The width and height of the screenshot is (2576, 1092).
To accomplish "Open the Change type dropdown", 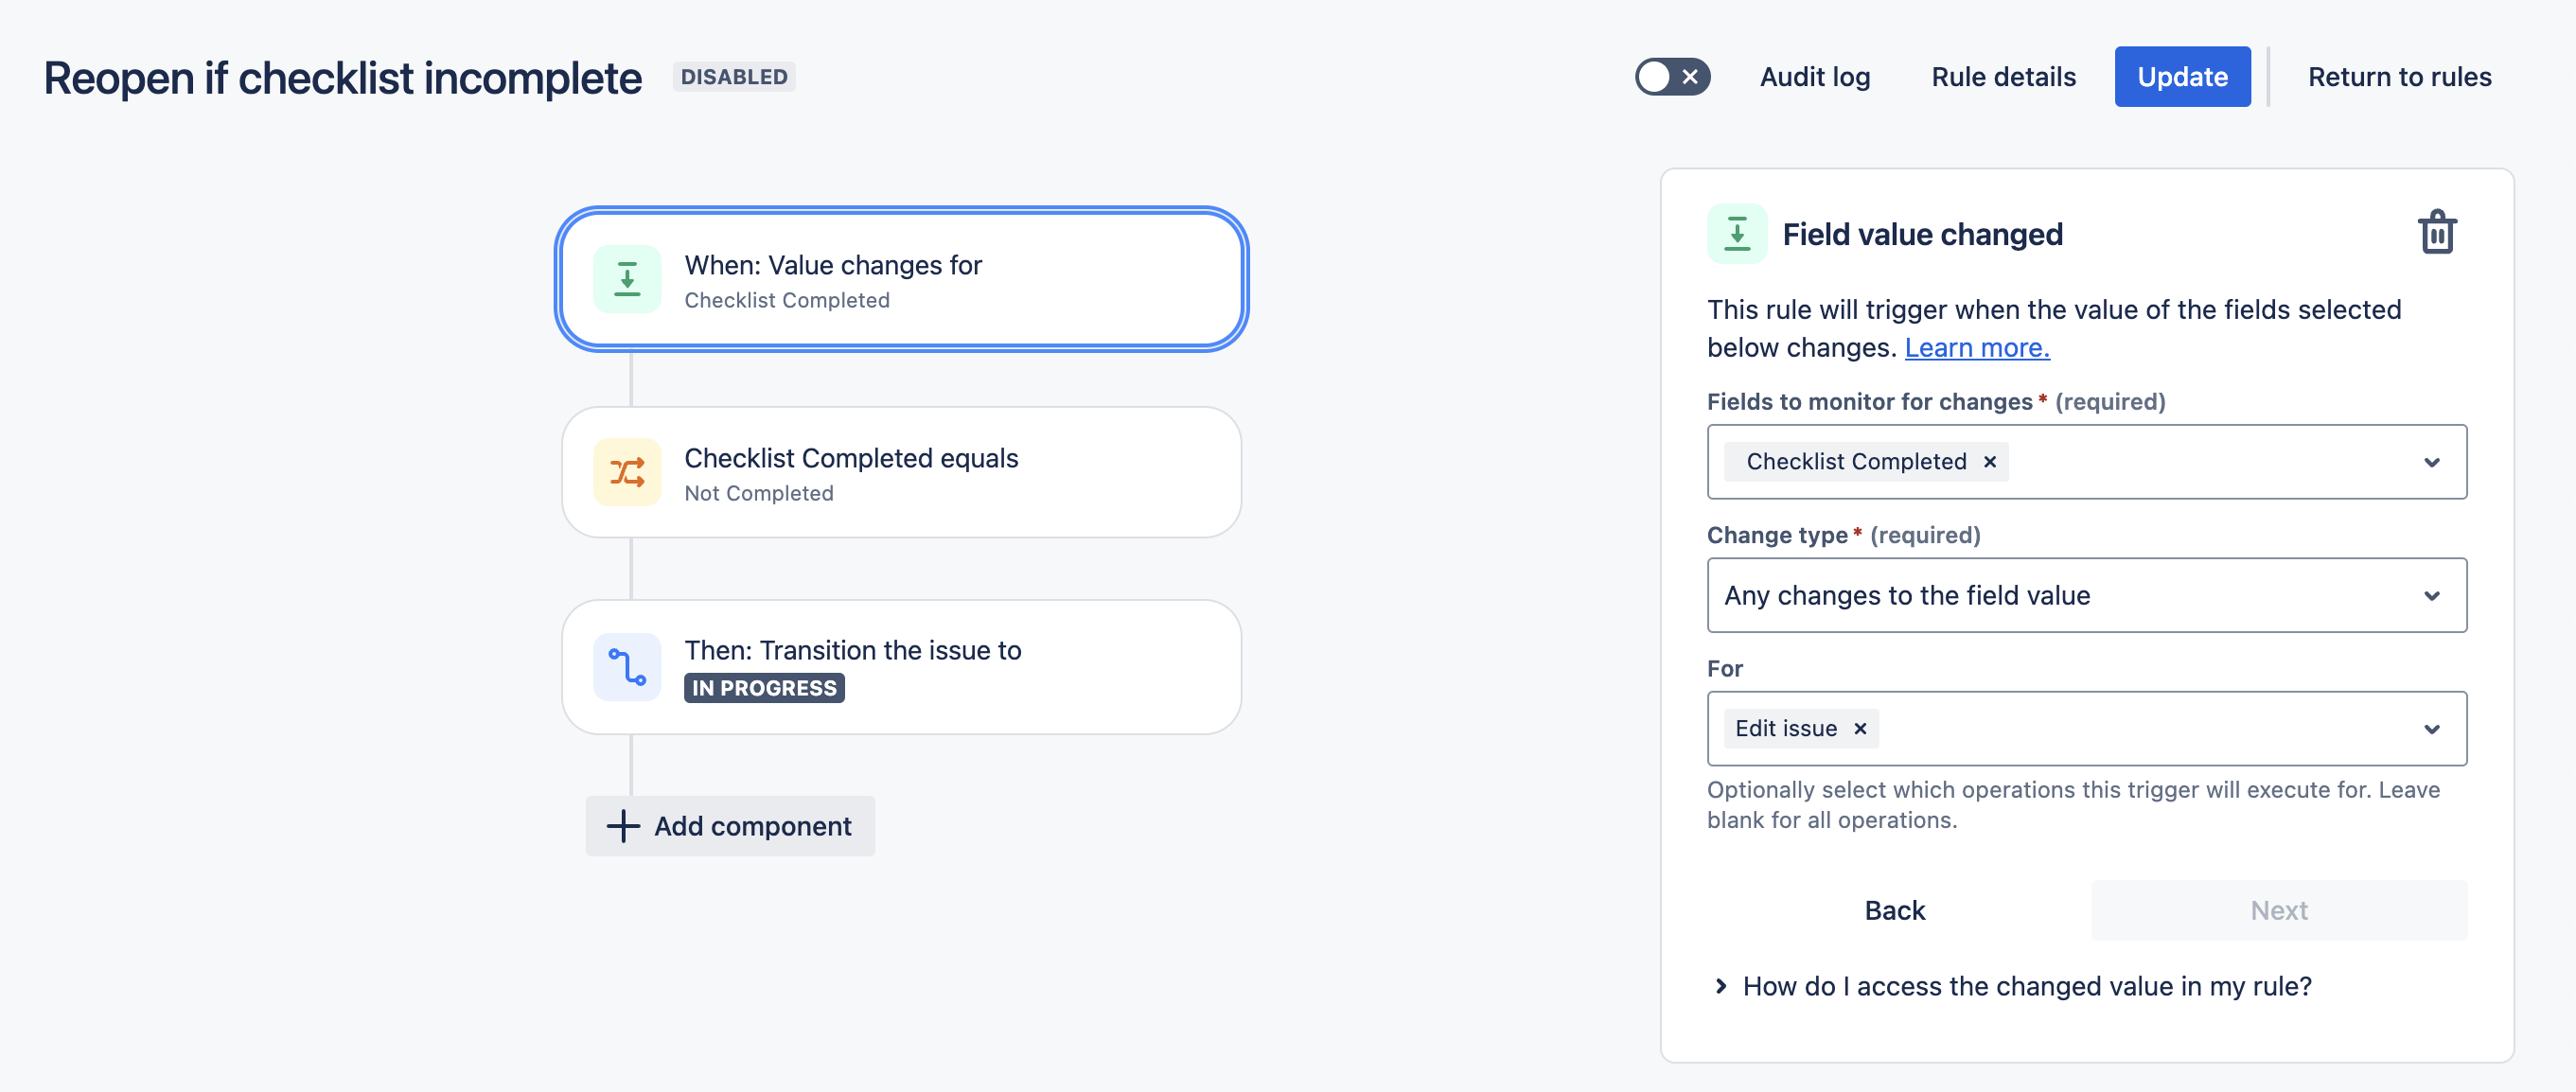I will click(x=2086, y=596).
